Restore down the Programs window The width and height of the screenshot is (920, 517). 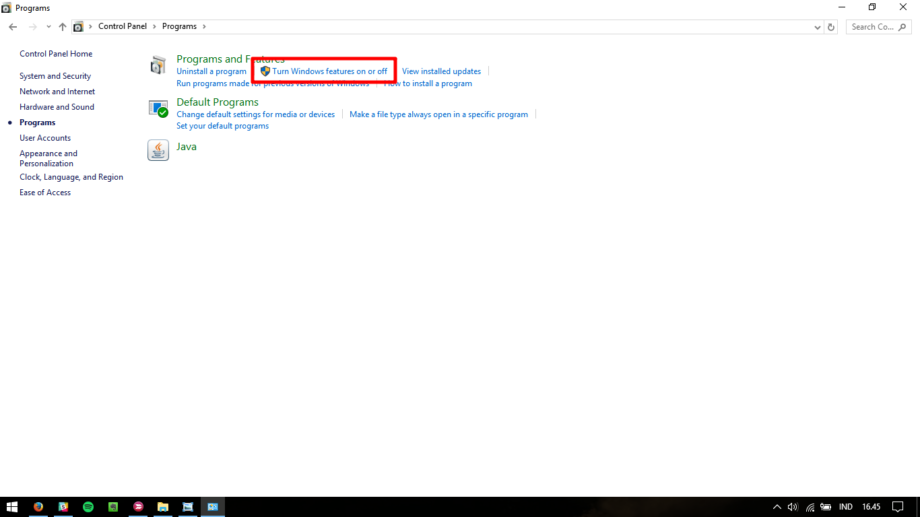click(x=872, y=8)
